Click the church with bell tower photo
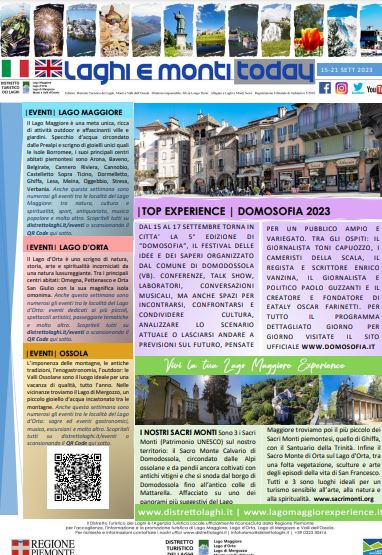 188,400
